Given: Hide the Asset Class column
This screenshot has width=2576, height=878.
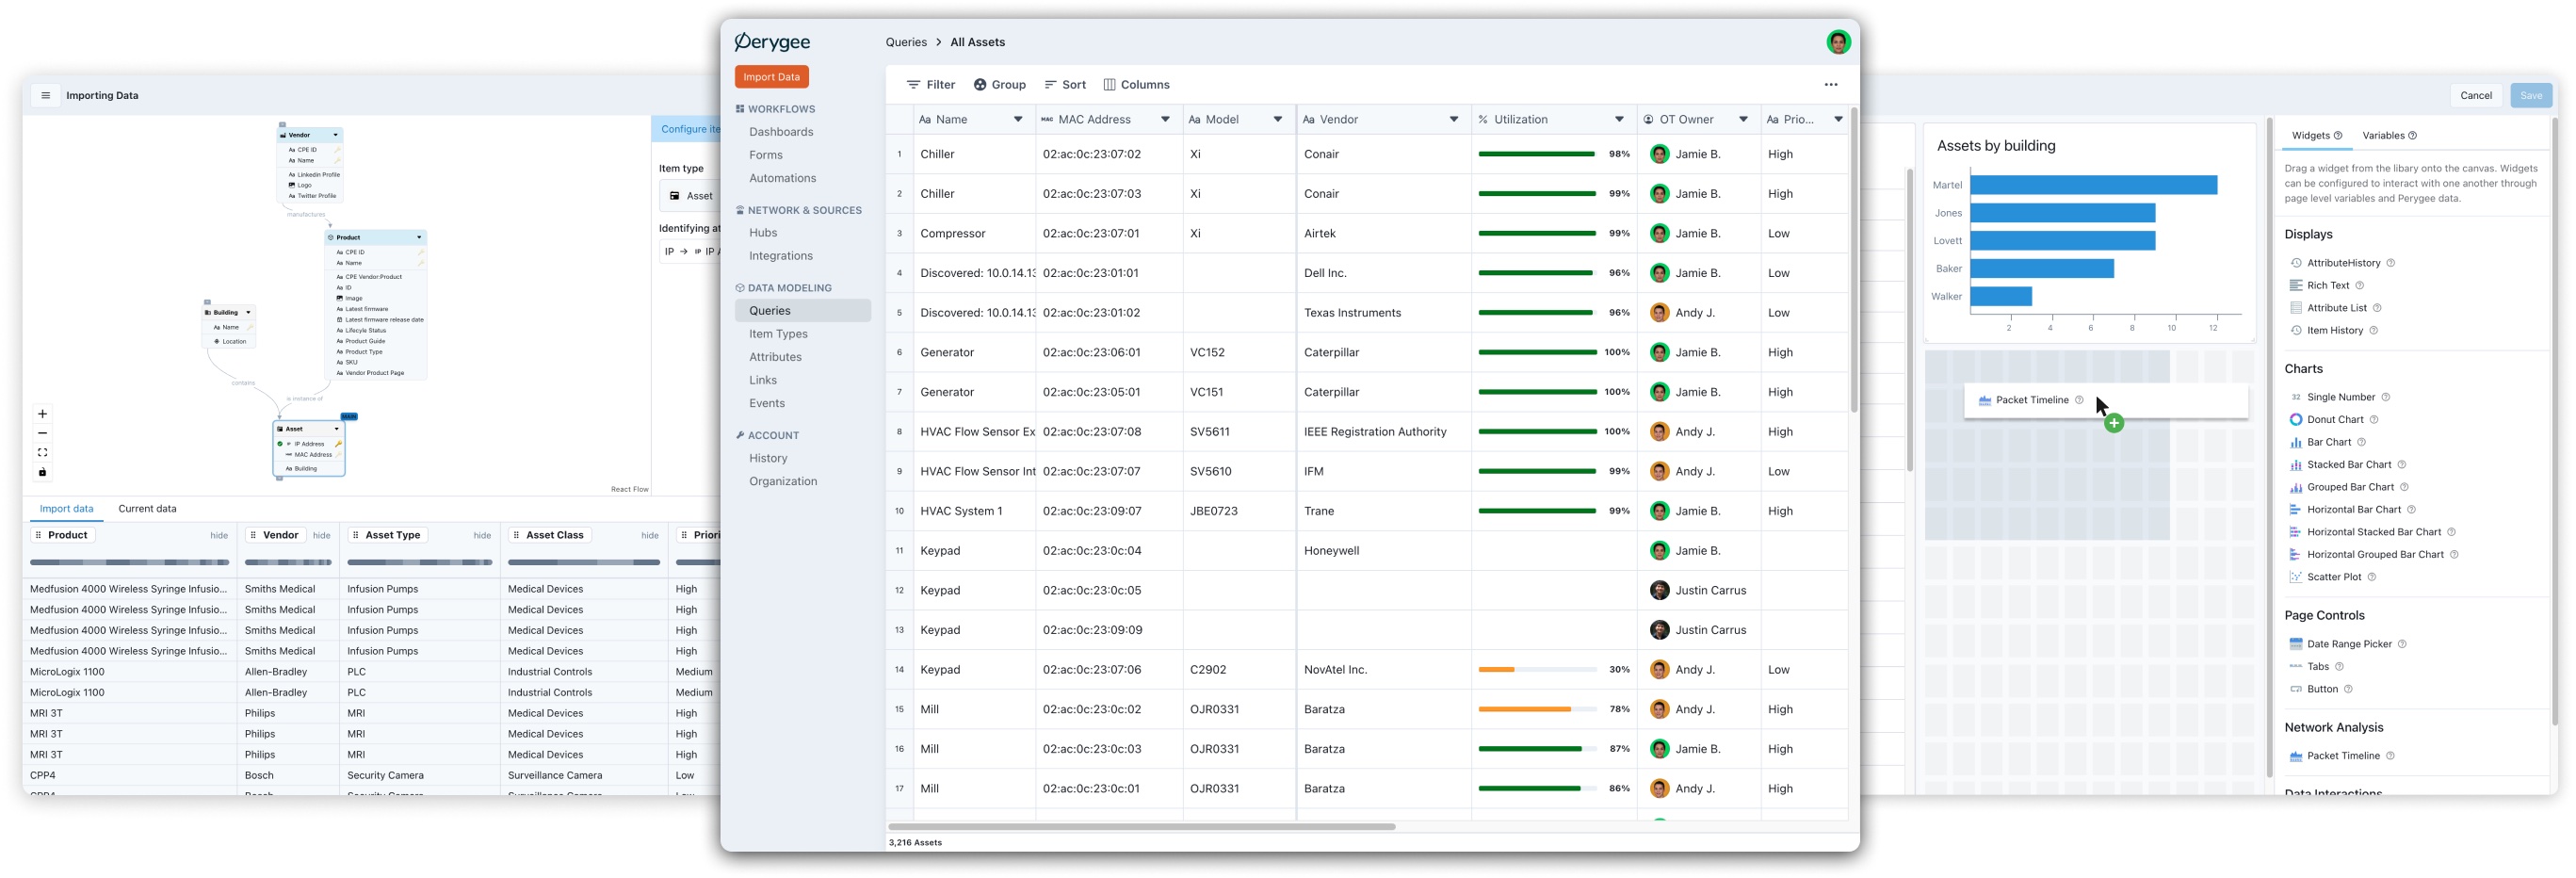Looking at the screenshot, I should click(649, 536).
